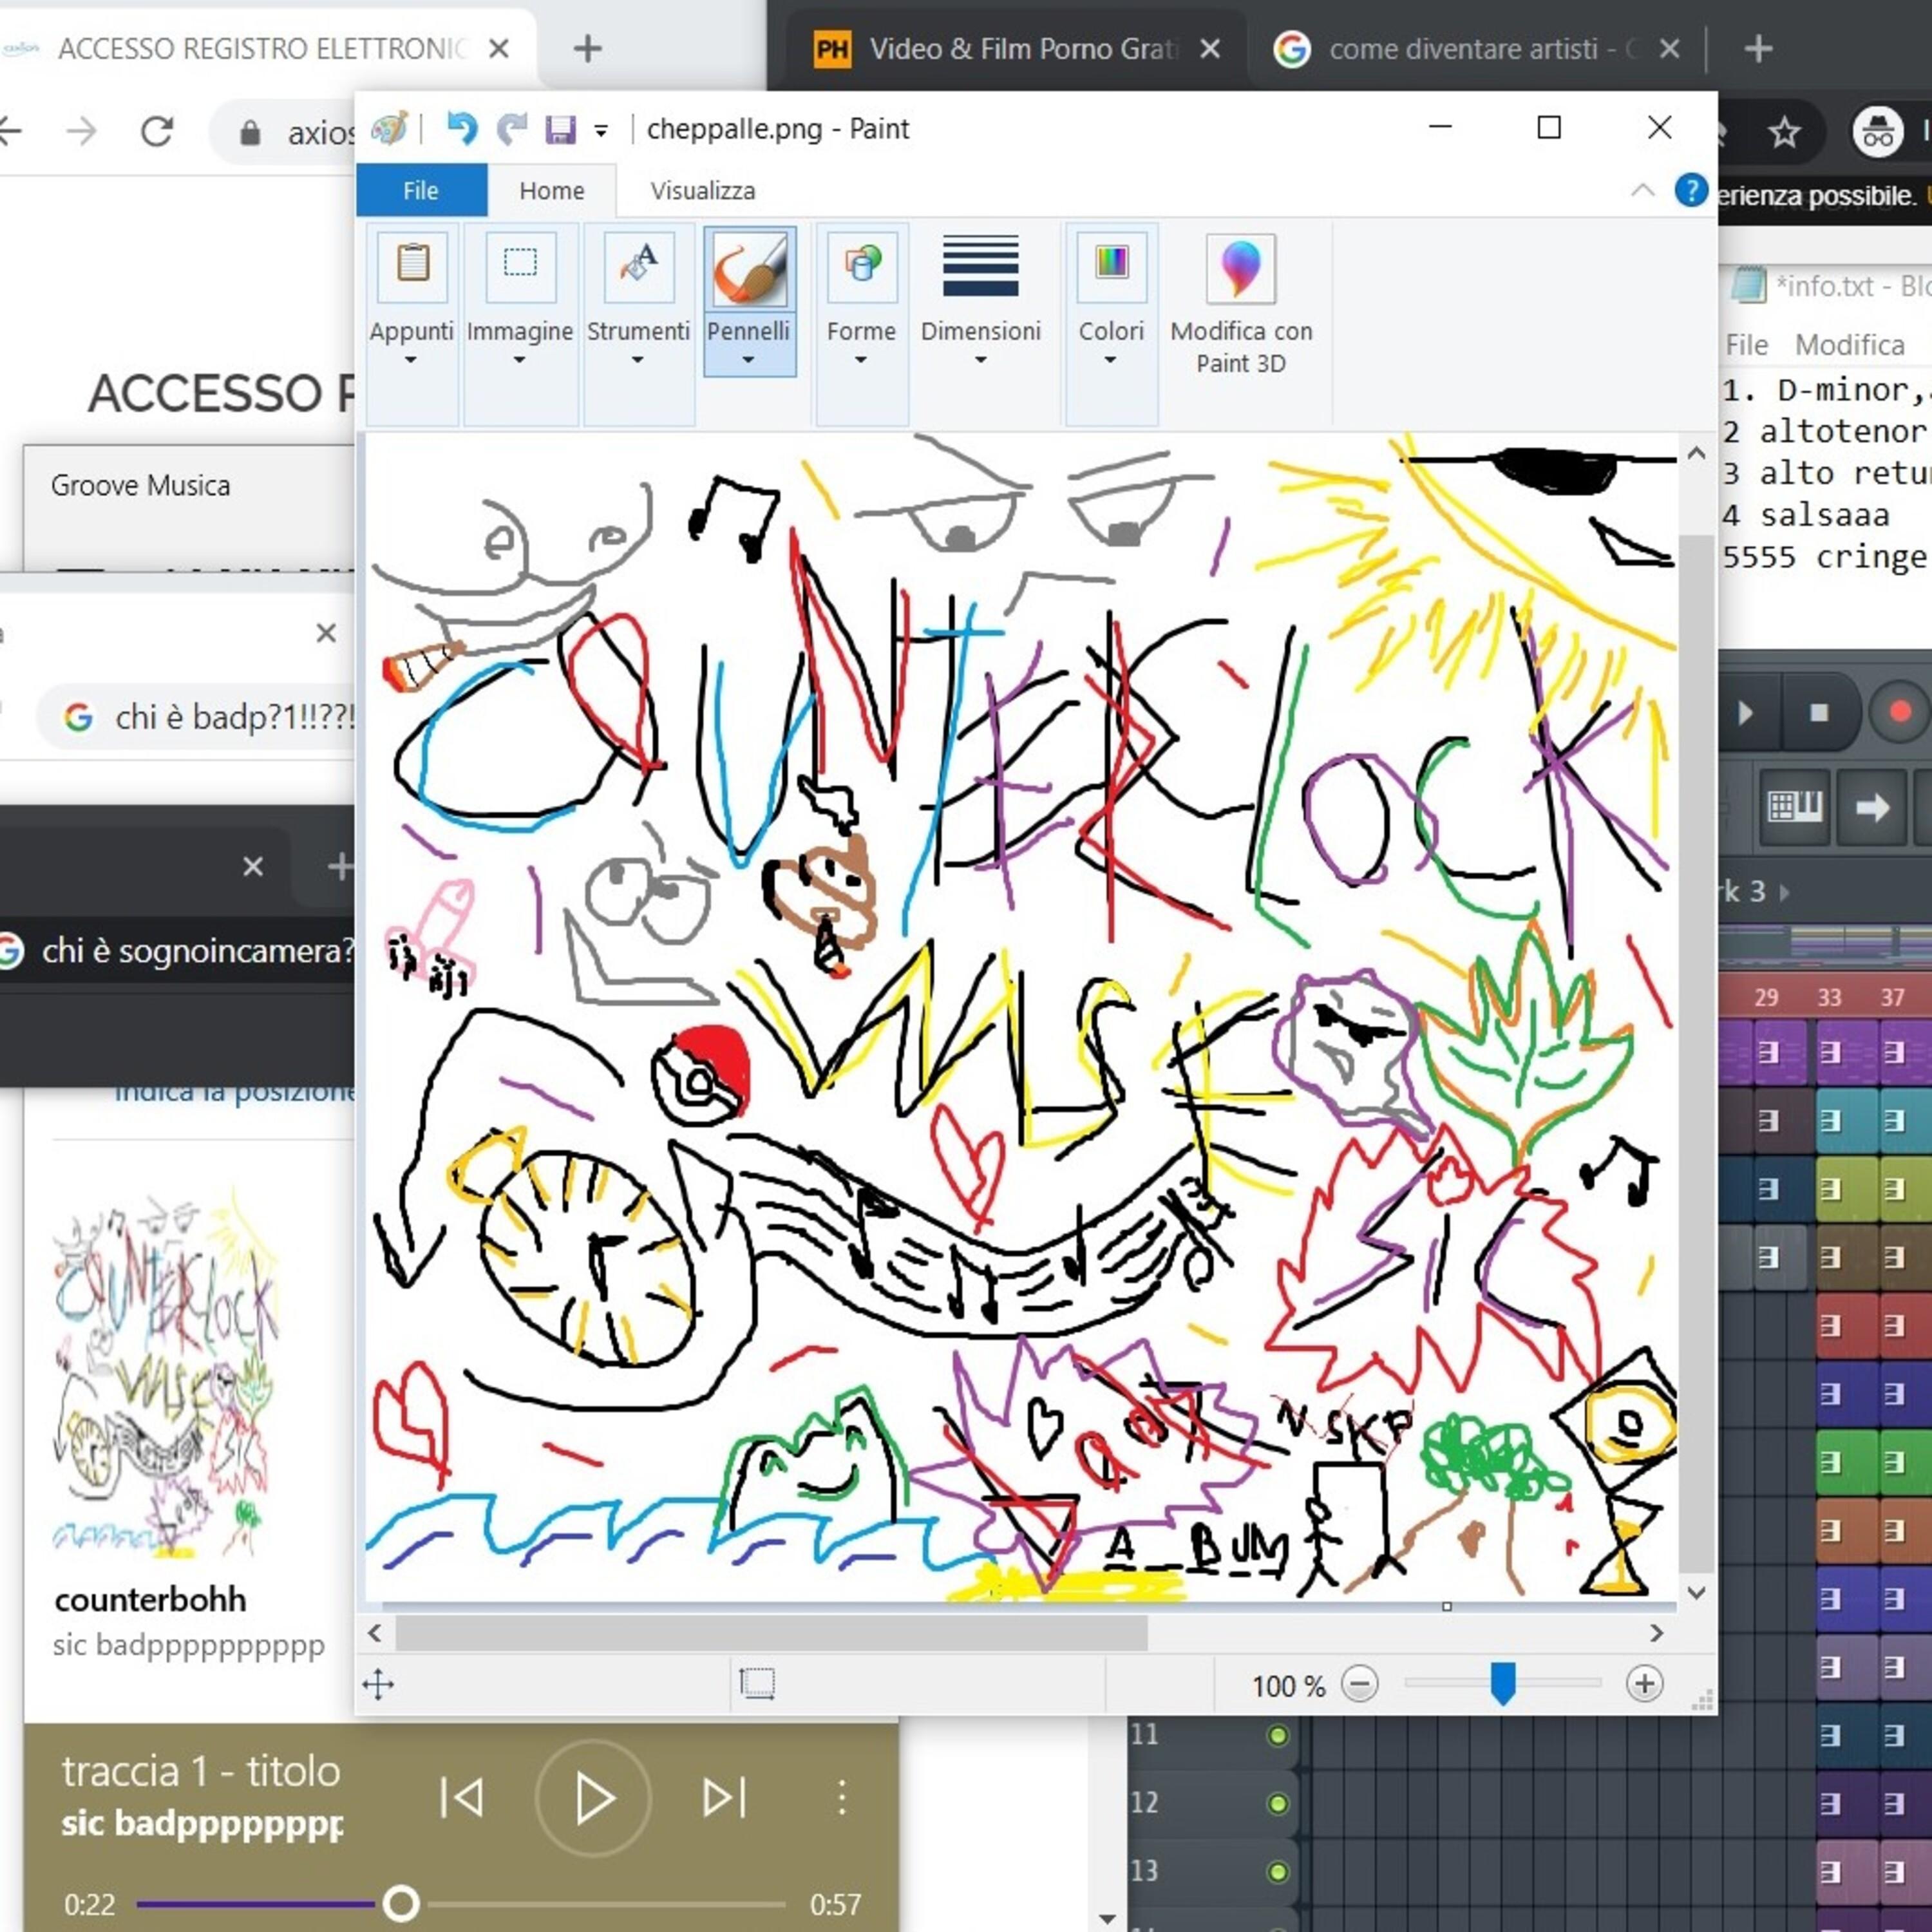
Task: Toggle green mute light on channel 12
Action: tap(1277, 1804)
